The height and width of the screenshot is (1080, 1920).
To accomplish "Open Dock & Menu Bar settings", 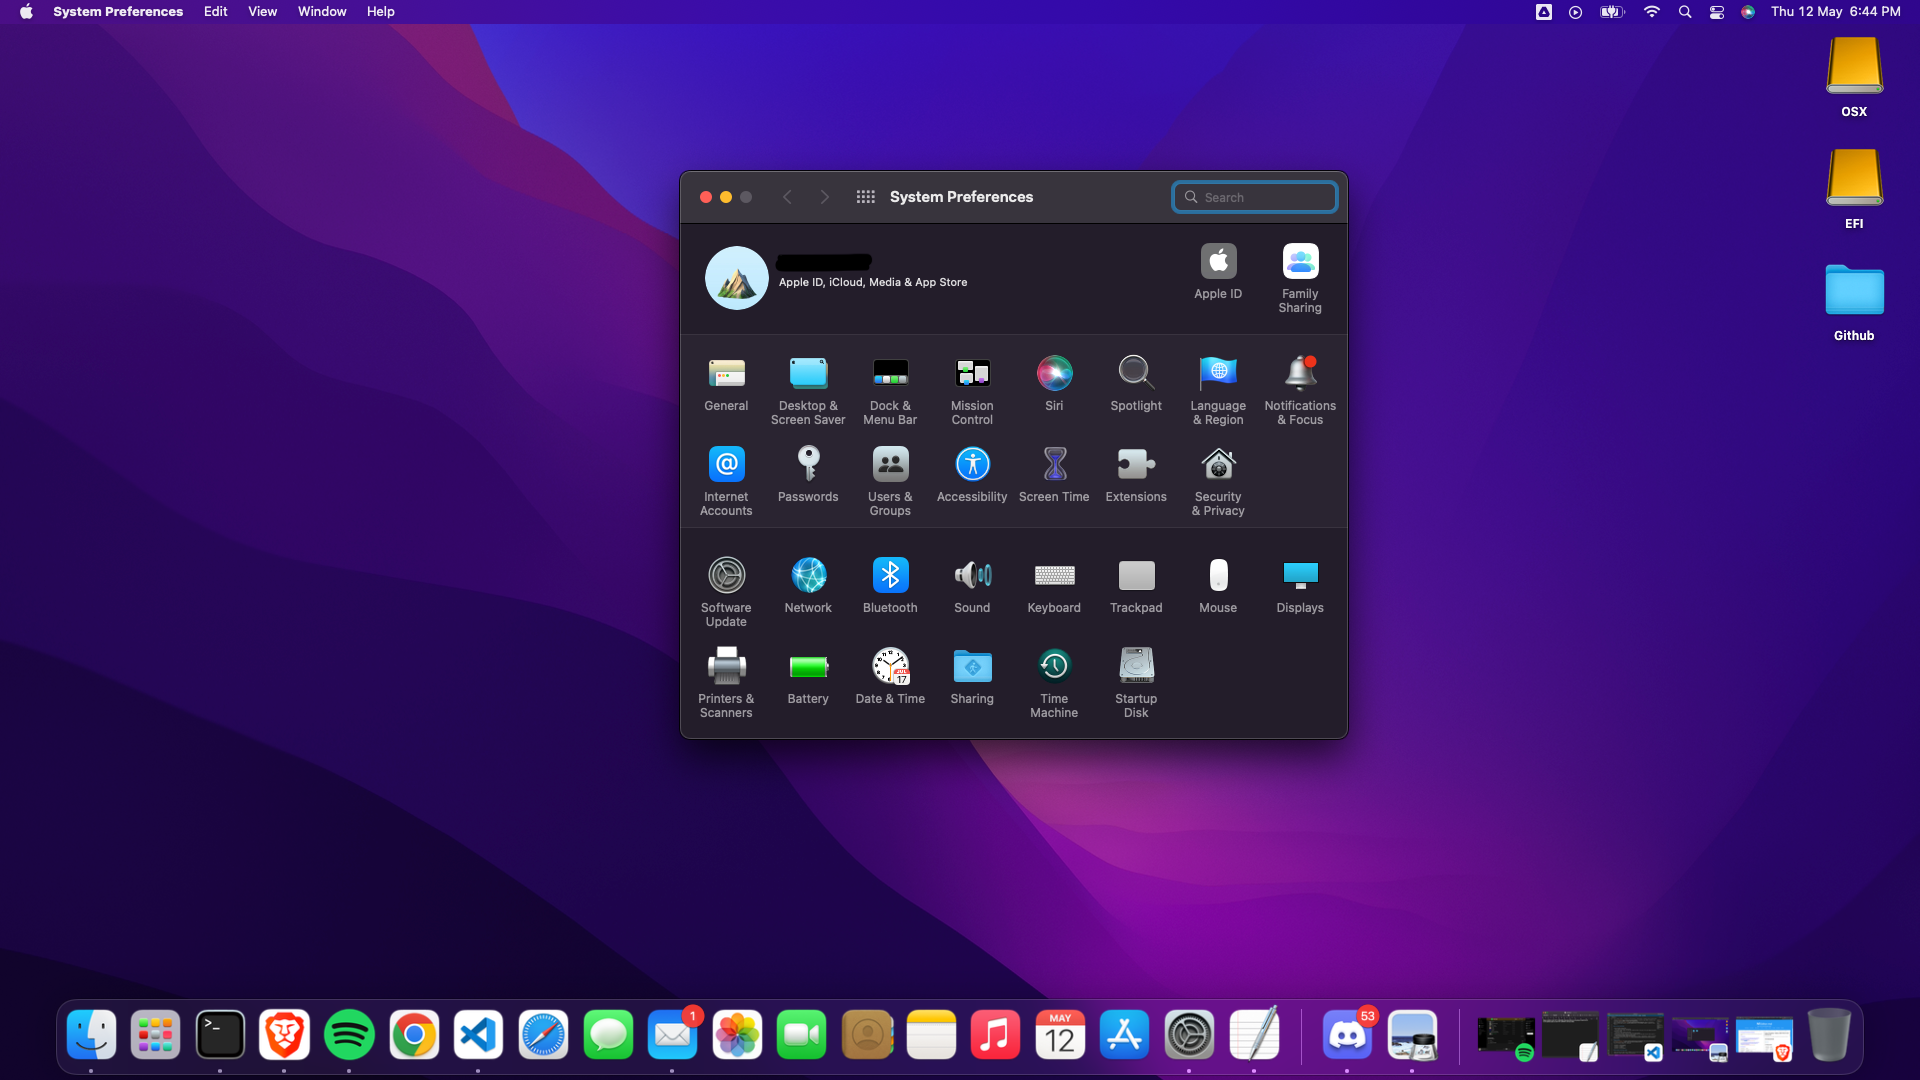I will click(x=890, y=374).
